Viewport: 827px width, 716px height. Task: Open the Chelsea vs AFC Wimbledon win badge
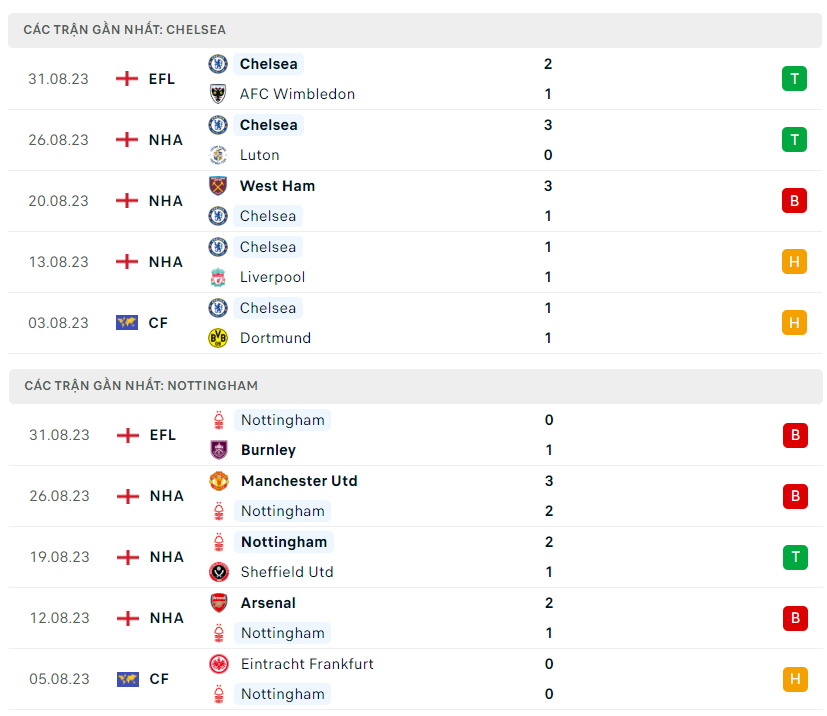pyautogui.click(x=794, y=79)
